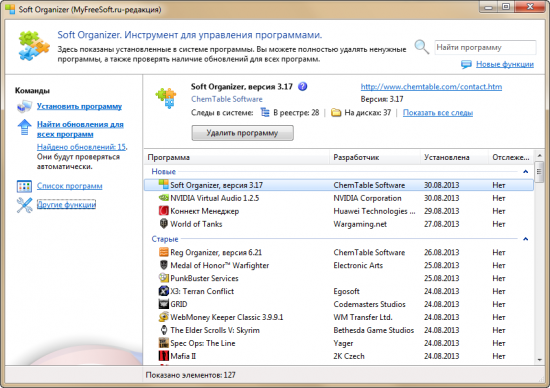Viewport: 550px width, 388px height.
Task: Sort by Разработчик column header
Action: [375, 158]
